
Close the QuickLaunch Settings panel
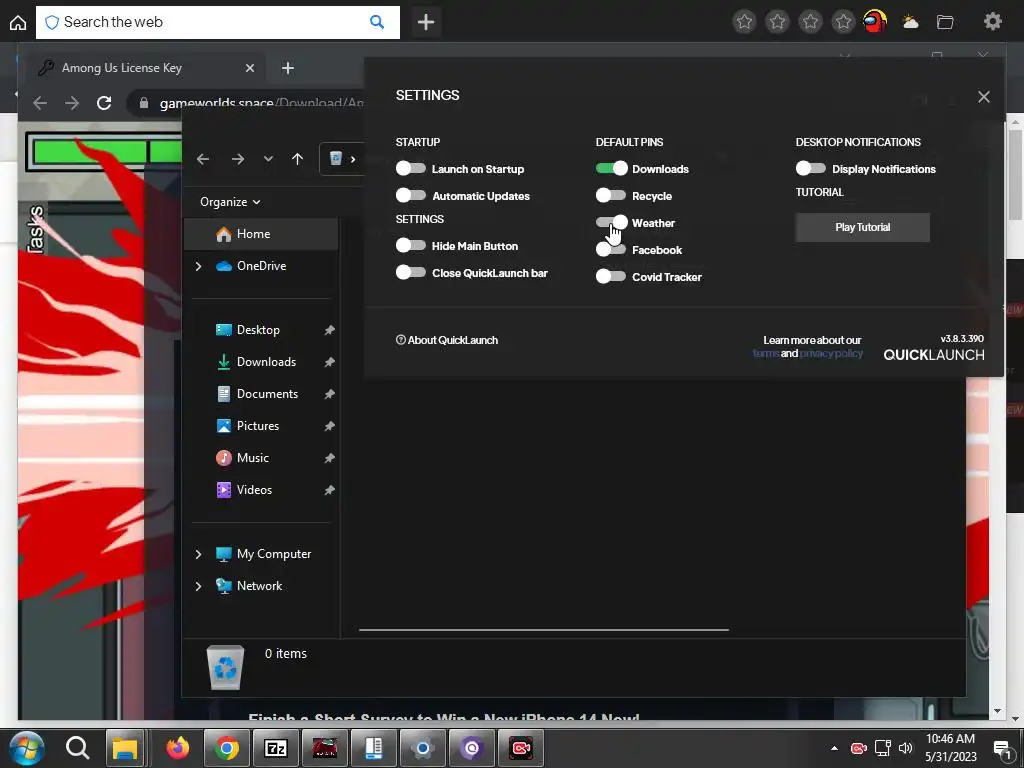(x=984, y=97)
